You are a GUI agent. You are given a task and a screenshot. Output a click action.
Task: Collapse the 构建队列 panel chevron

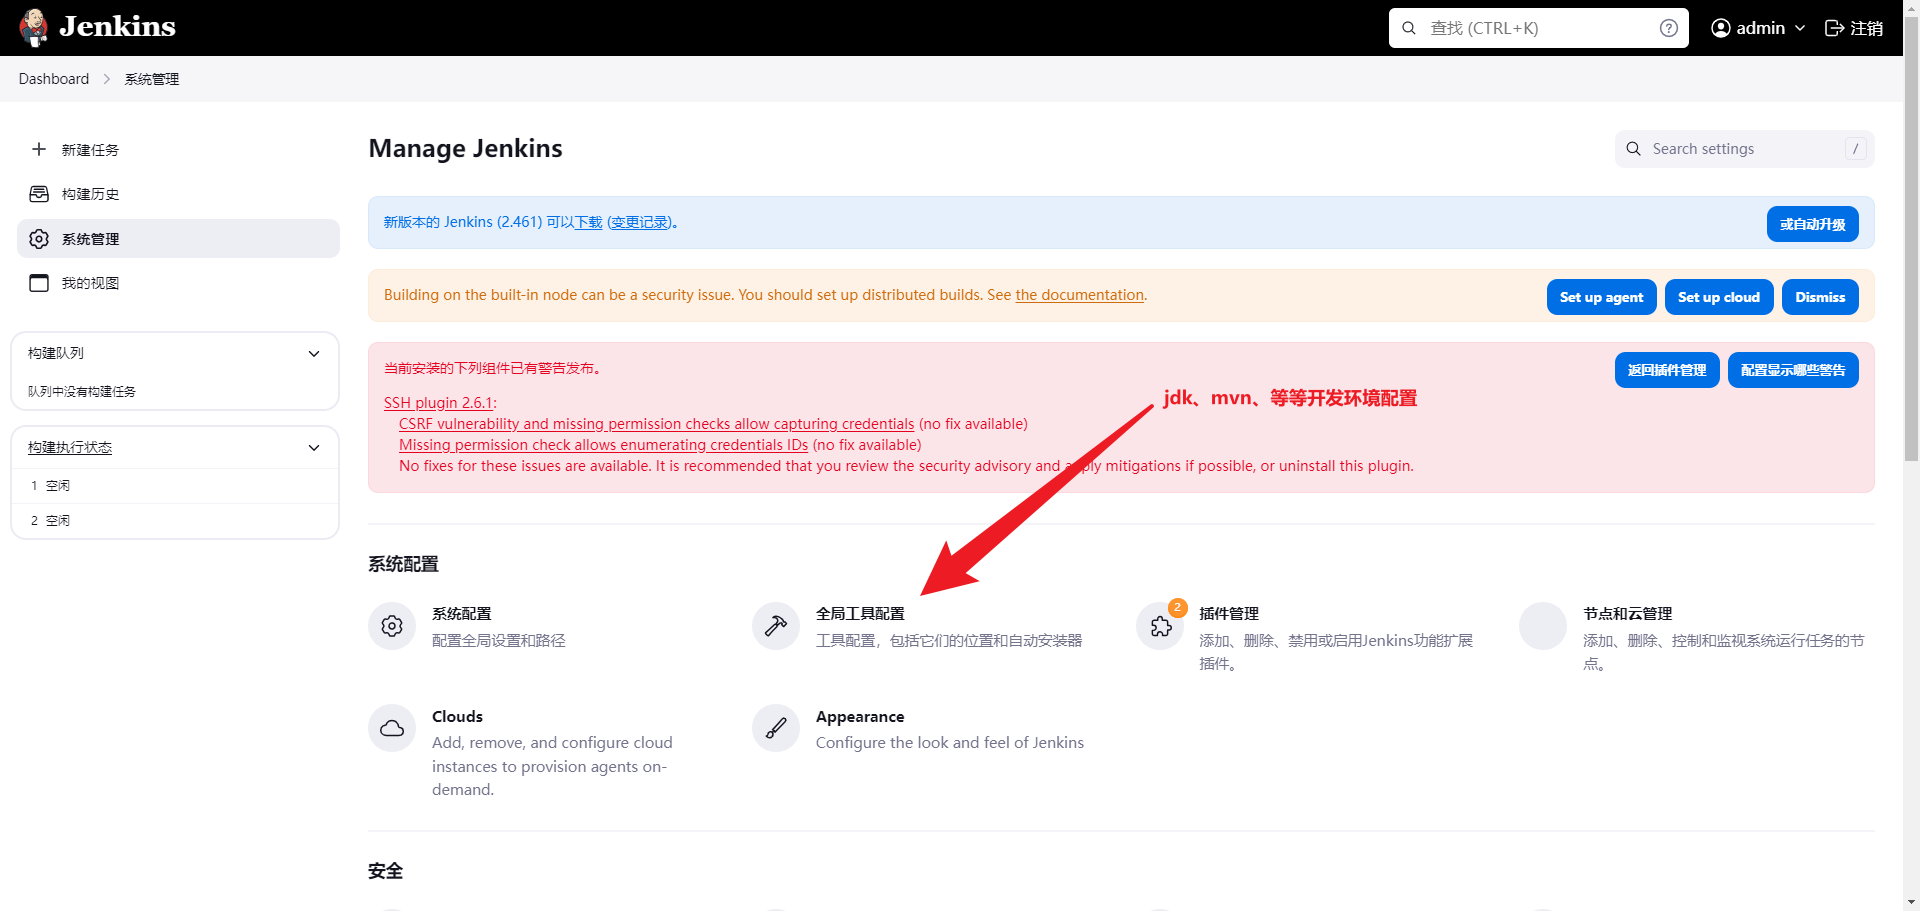[314, 353]
